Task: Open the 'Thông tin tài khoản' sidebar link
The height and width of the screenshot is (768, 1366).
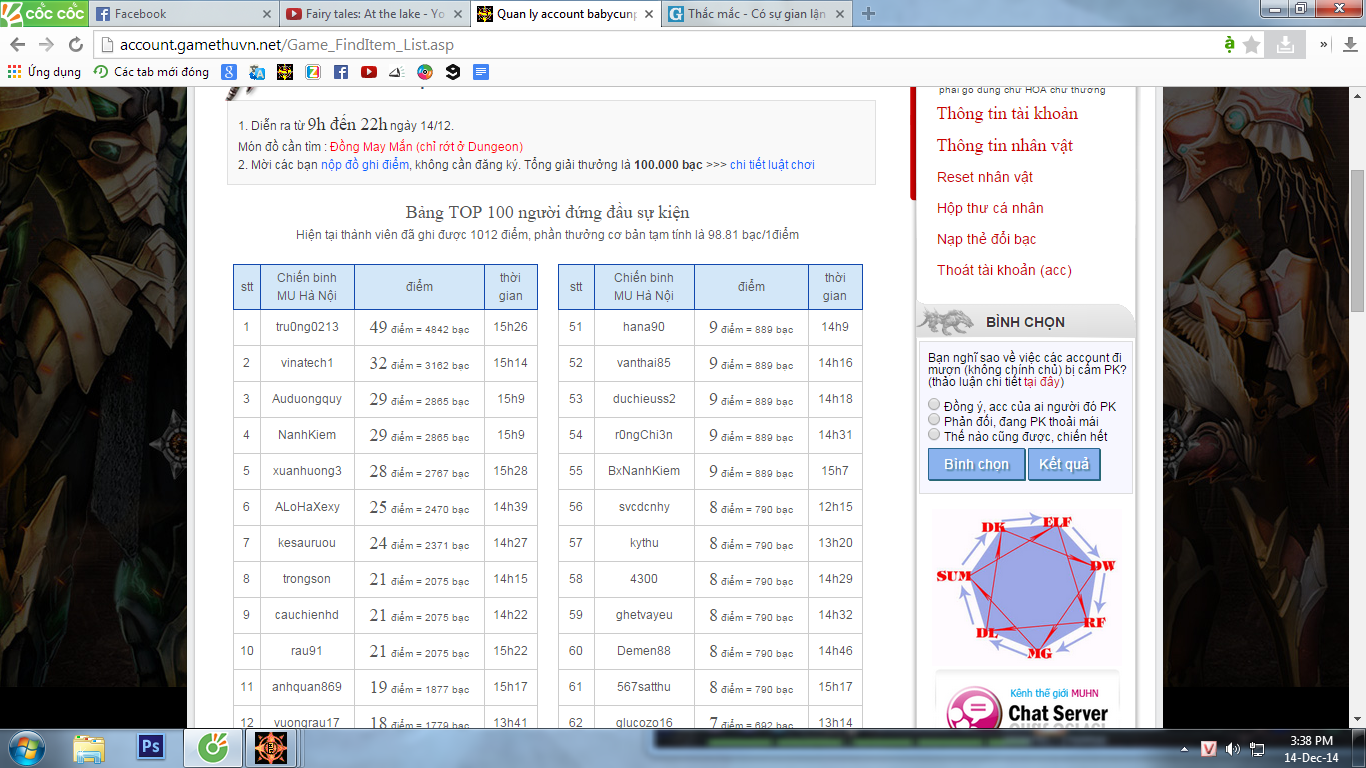Action: point(1007,113)
